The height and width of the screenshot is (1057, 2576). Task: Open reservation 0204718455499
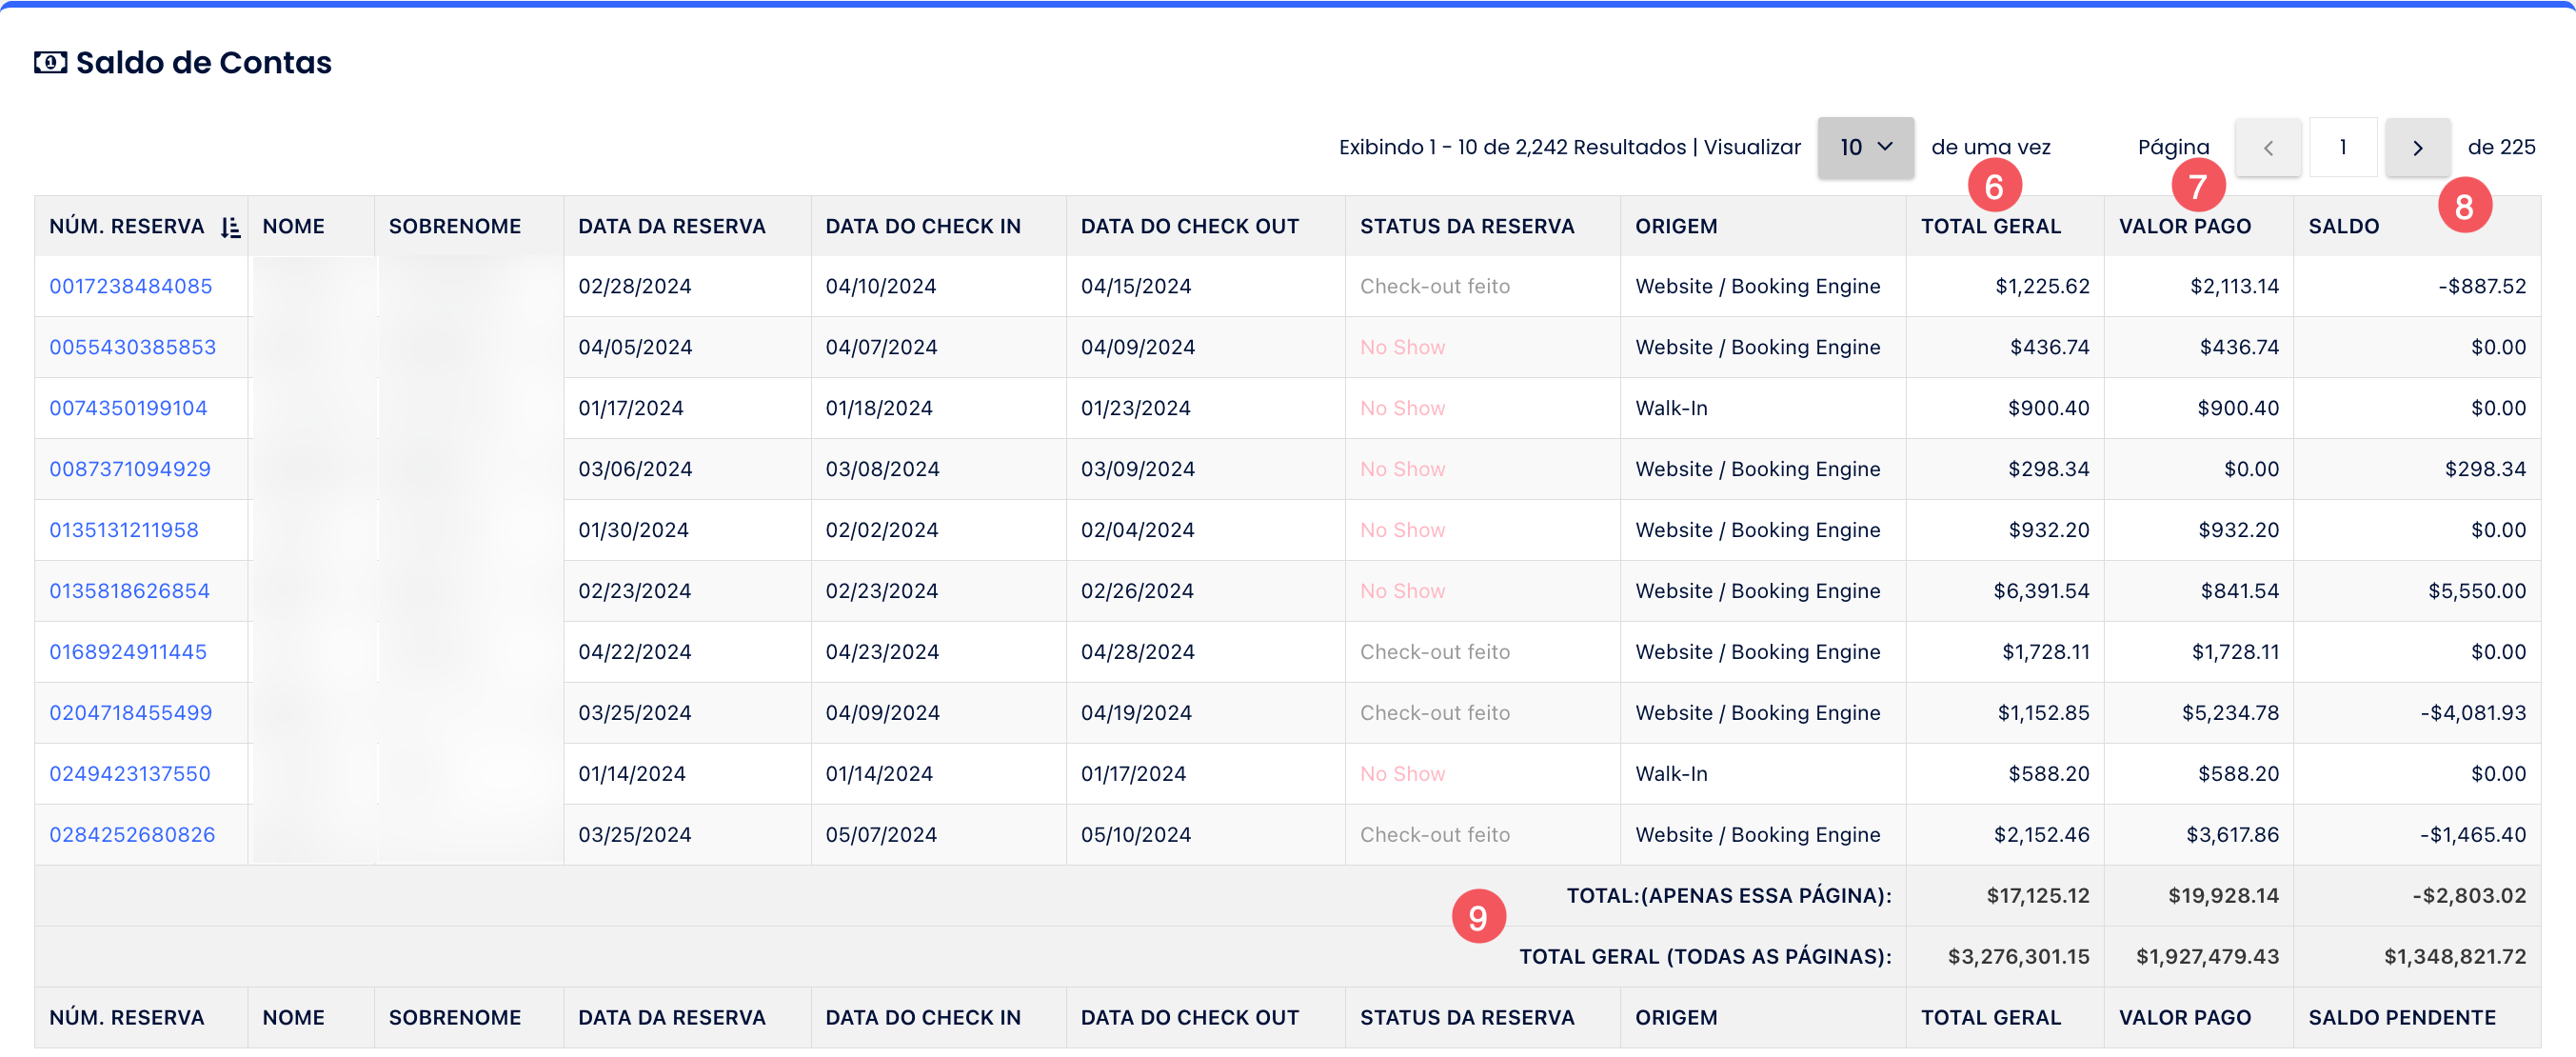coord(131,713)
